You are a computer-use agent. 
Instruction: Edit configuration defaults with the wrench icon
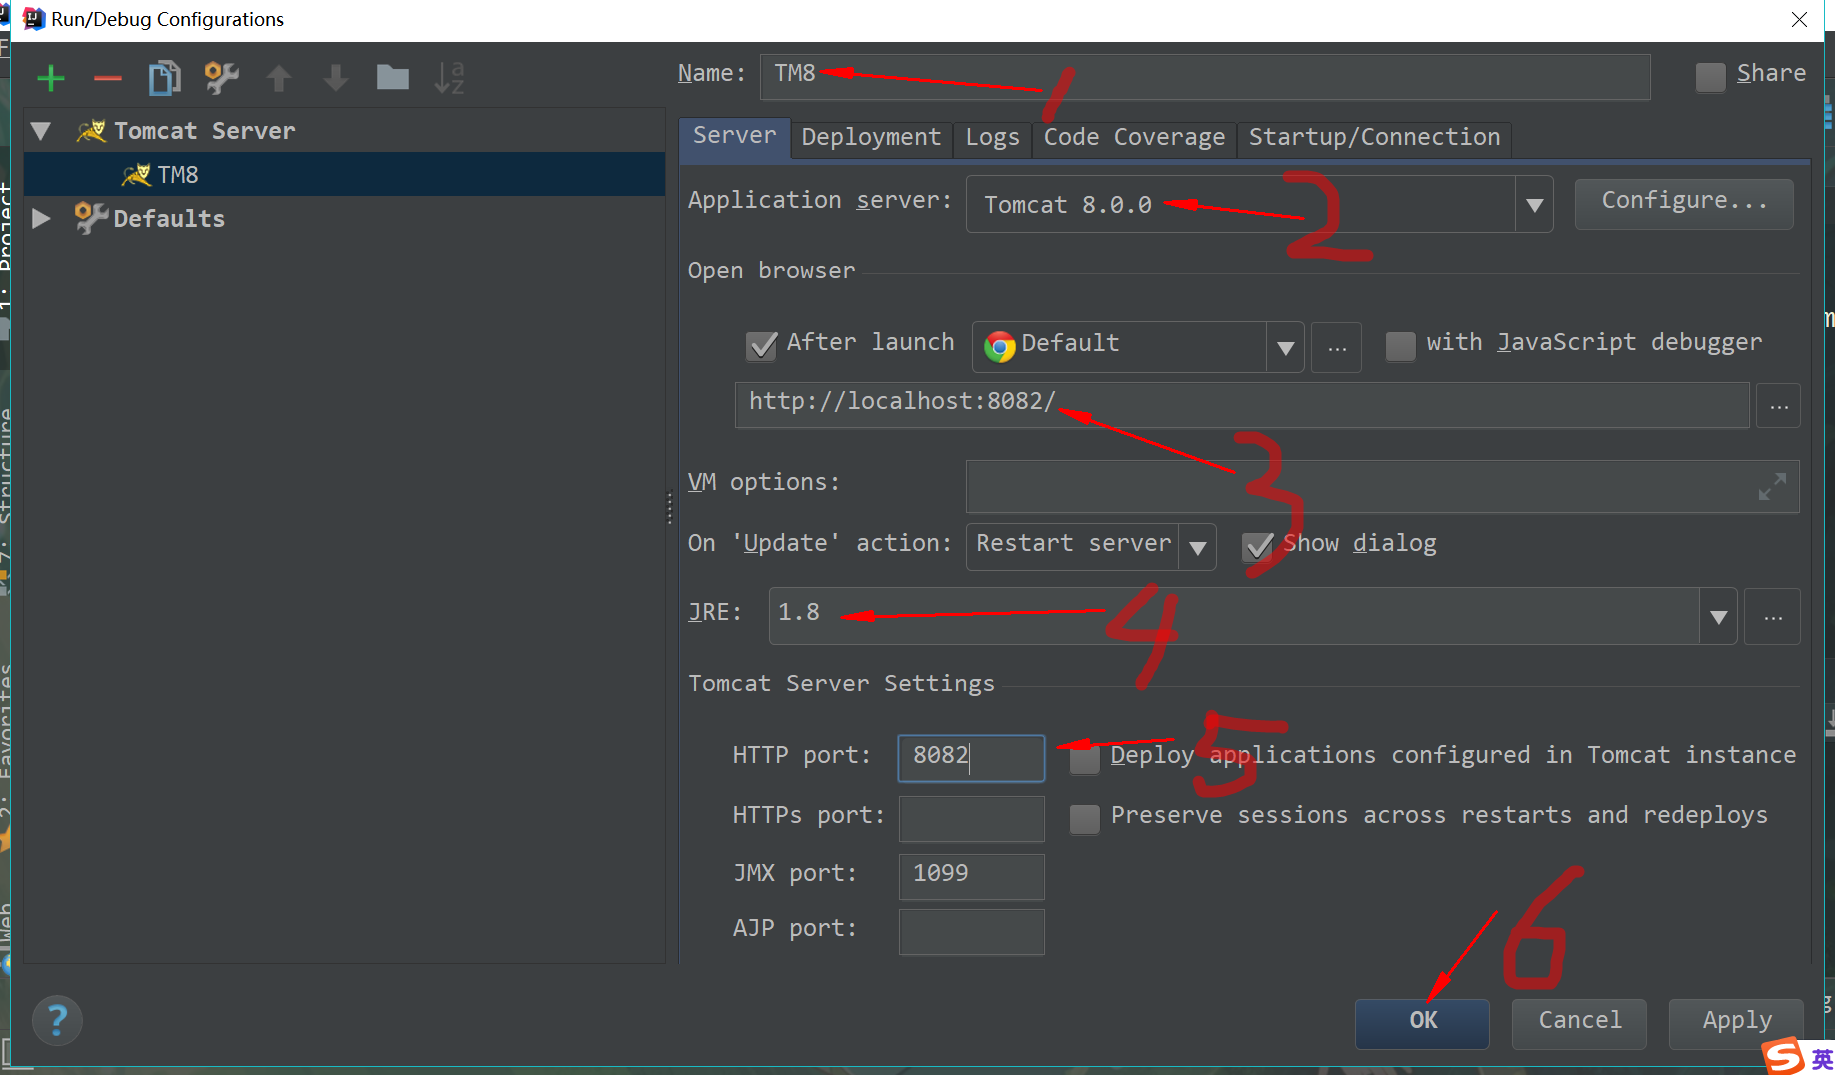(x=221, y=78)
